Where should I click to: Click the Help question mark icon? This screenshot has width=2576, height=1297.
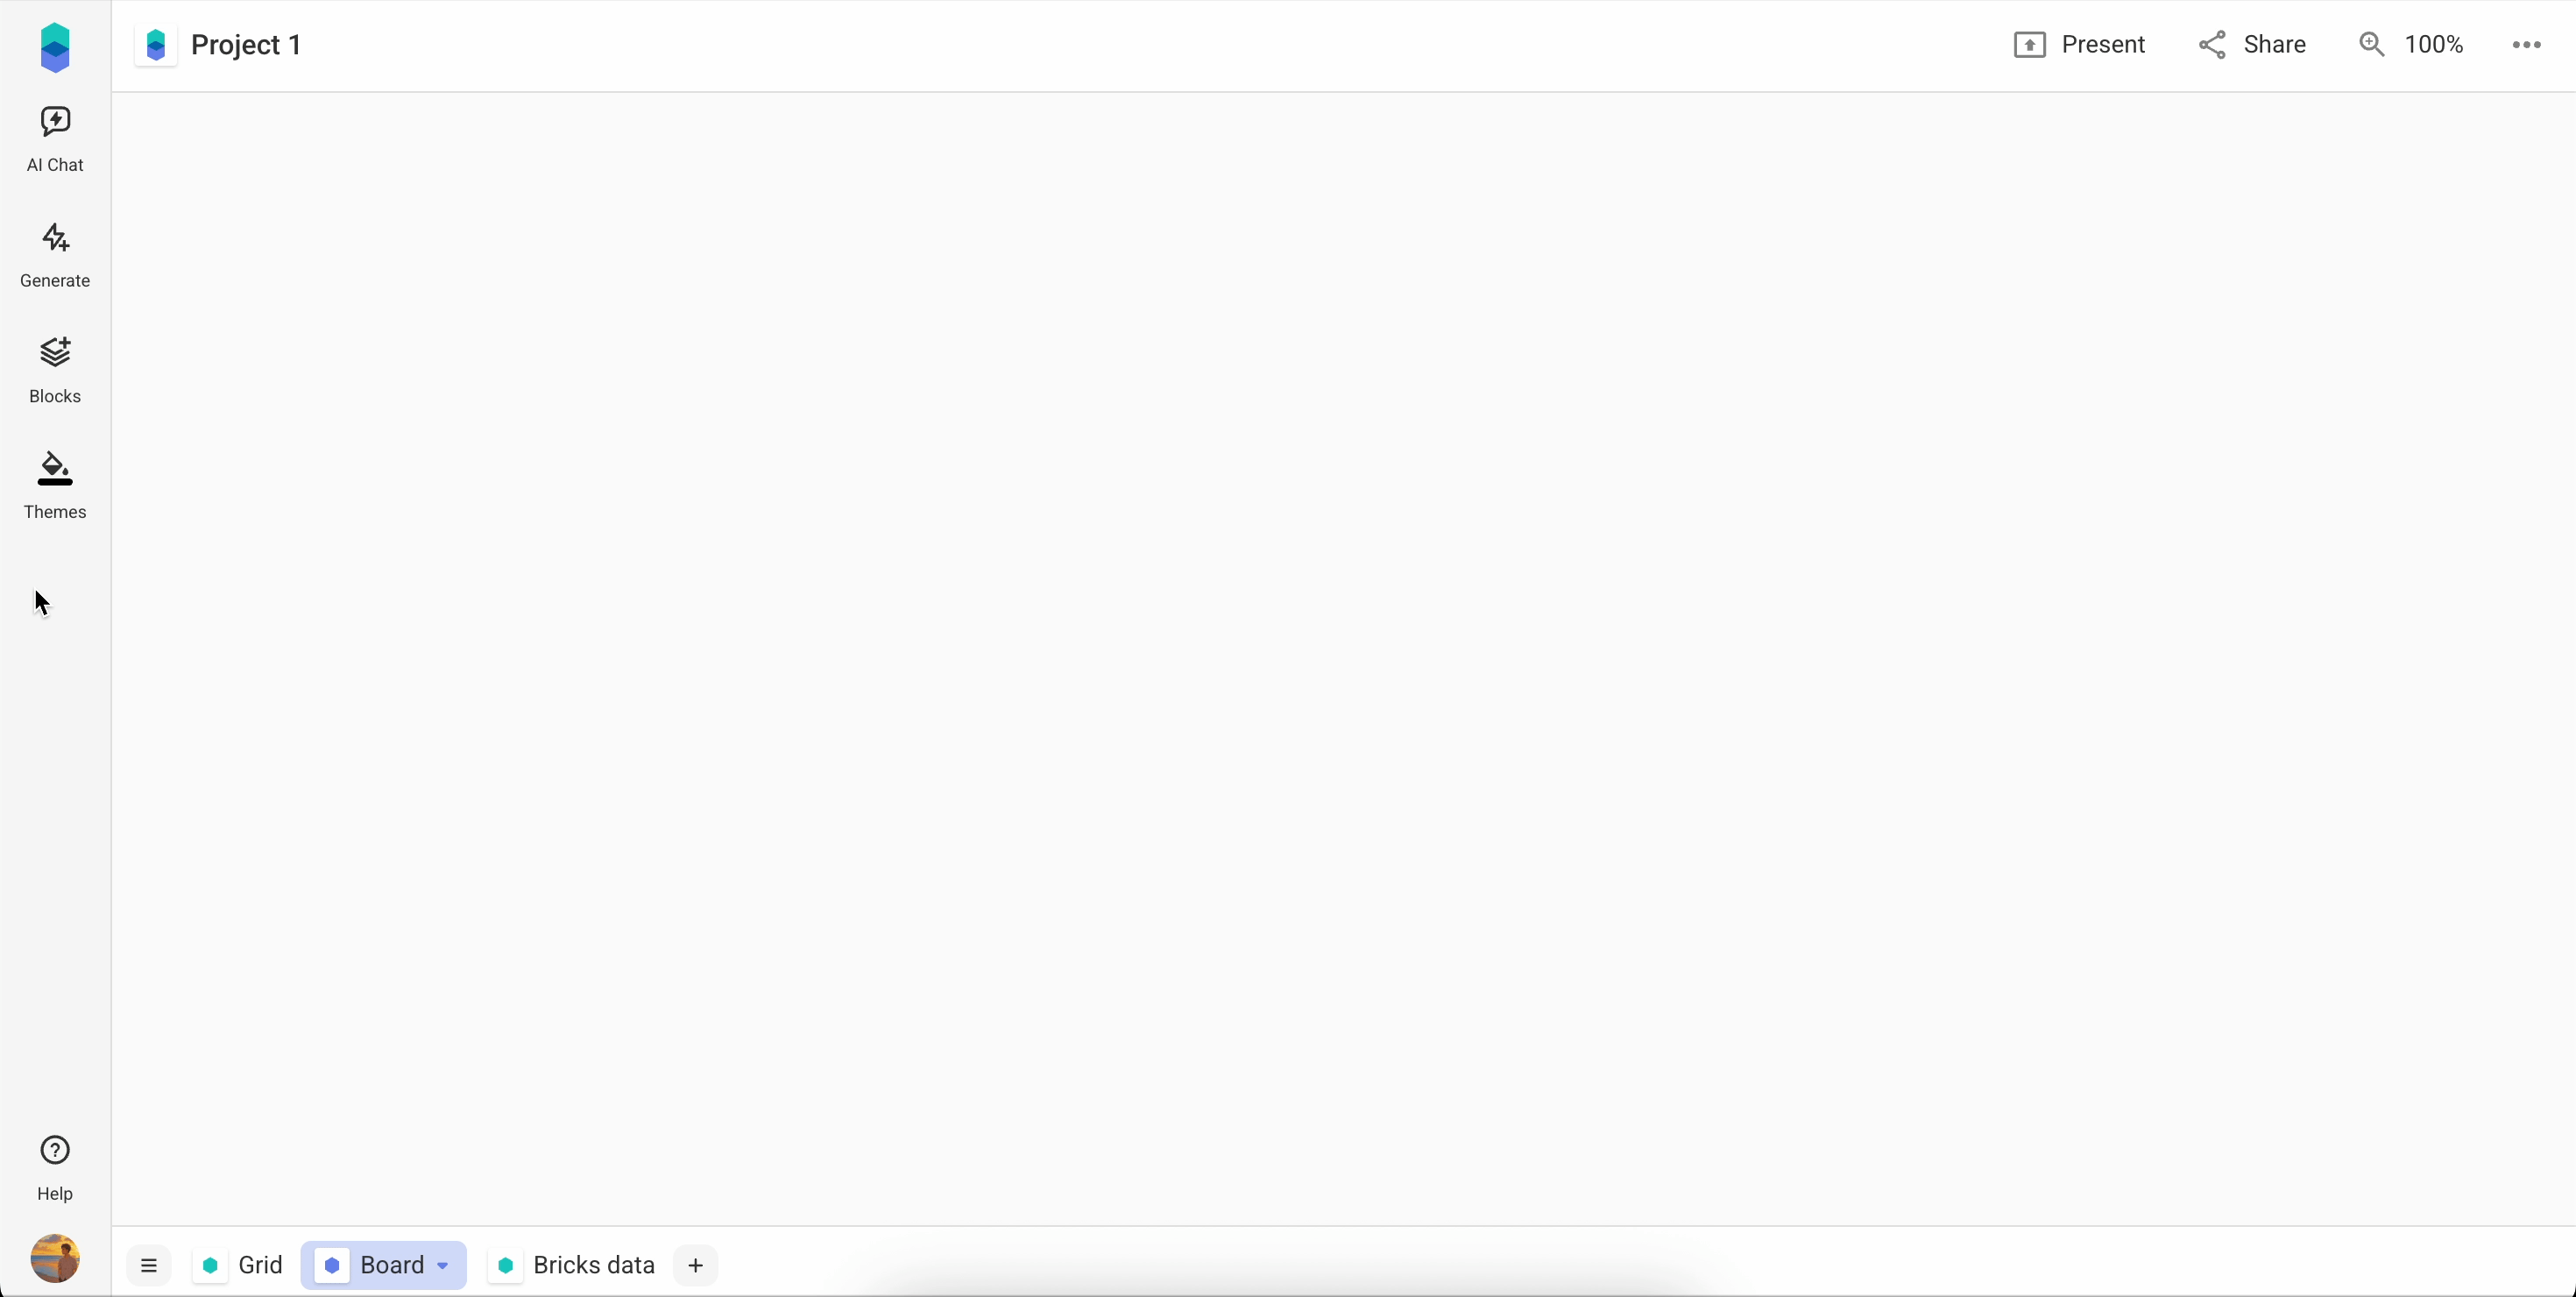click(55, 1150)
